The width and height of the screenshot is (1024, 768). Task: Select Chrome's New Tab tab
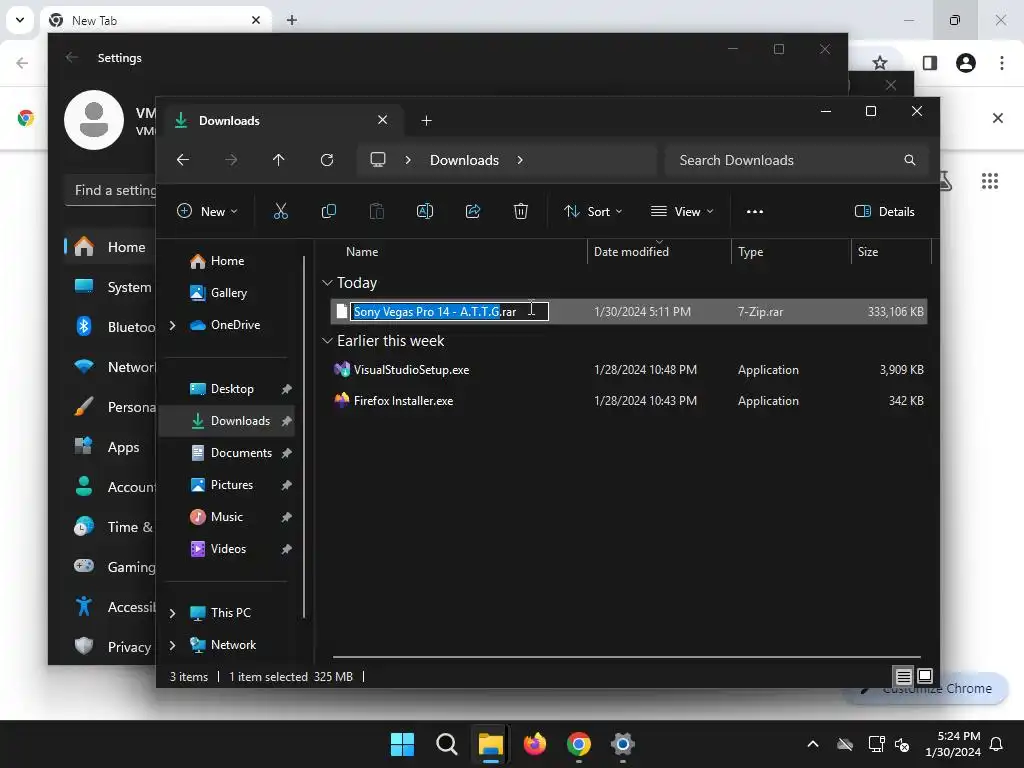click(155, 20)
